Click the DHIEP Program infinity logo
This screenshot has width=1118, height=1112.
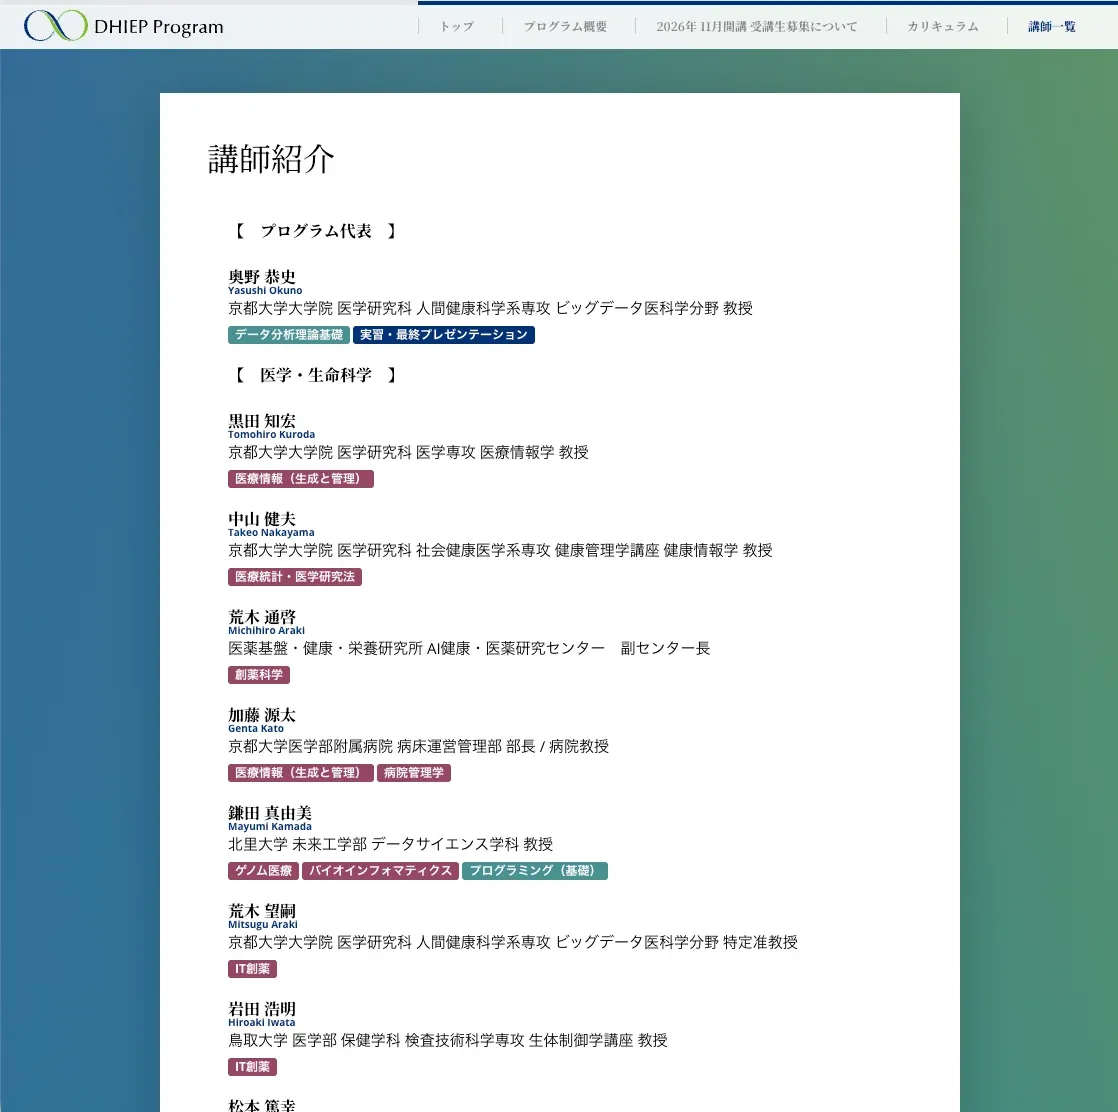(x=56, y=26)
